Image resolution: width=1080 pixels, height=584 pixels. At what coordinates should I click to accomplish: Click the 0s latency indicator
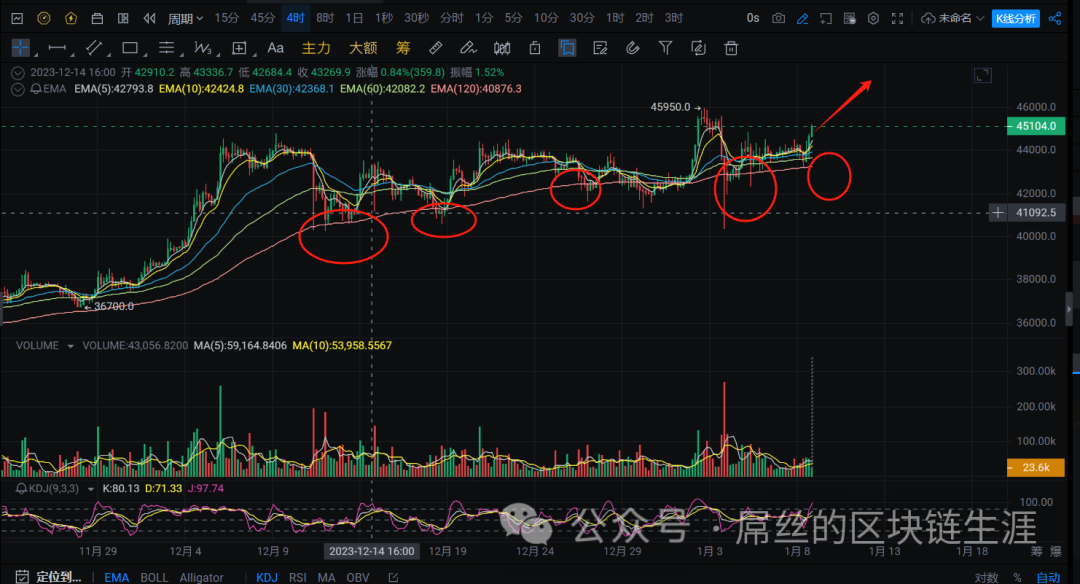[x=753, y=18]
